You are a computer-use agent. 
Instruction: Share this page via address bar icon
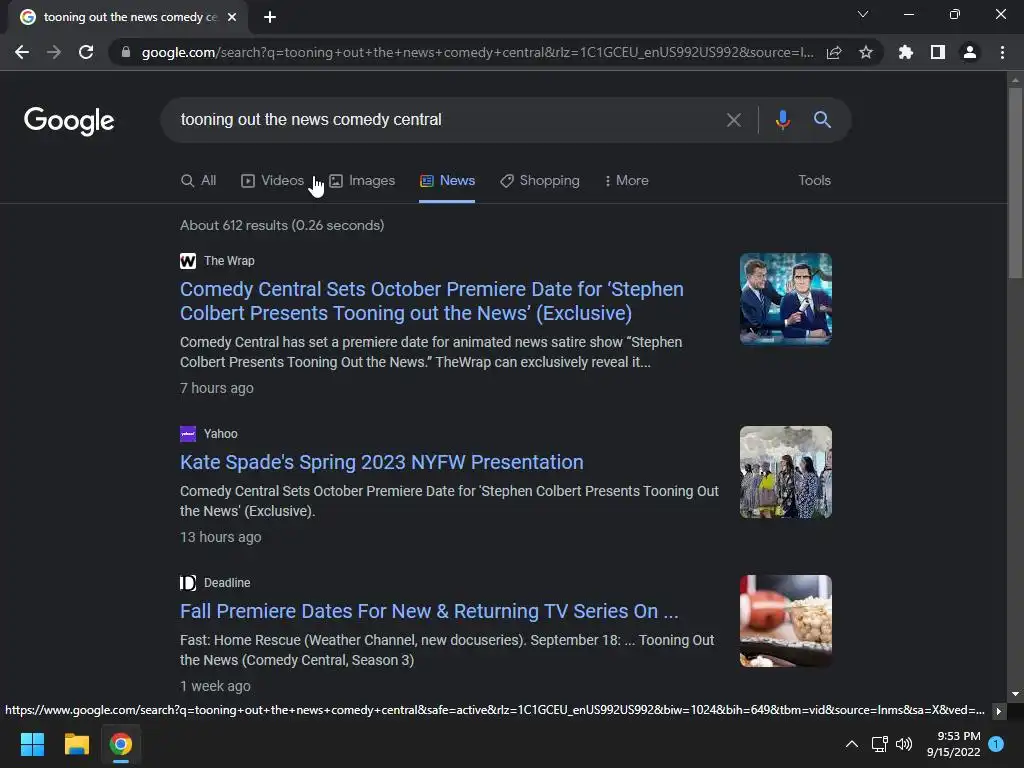(x=834, y=52)
